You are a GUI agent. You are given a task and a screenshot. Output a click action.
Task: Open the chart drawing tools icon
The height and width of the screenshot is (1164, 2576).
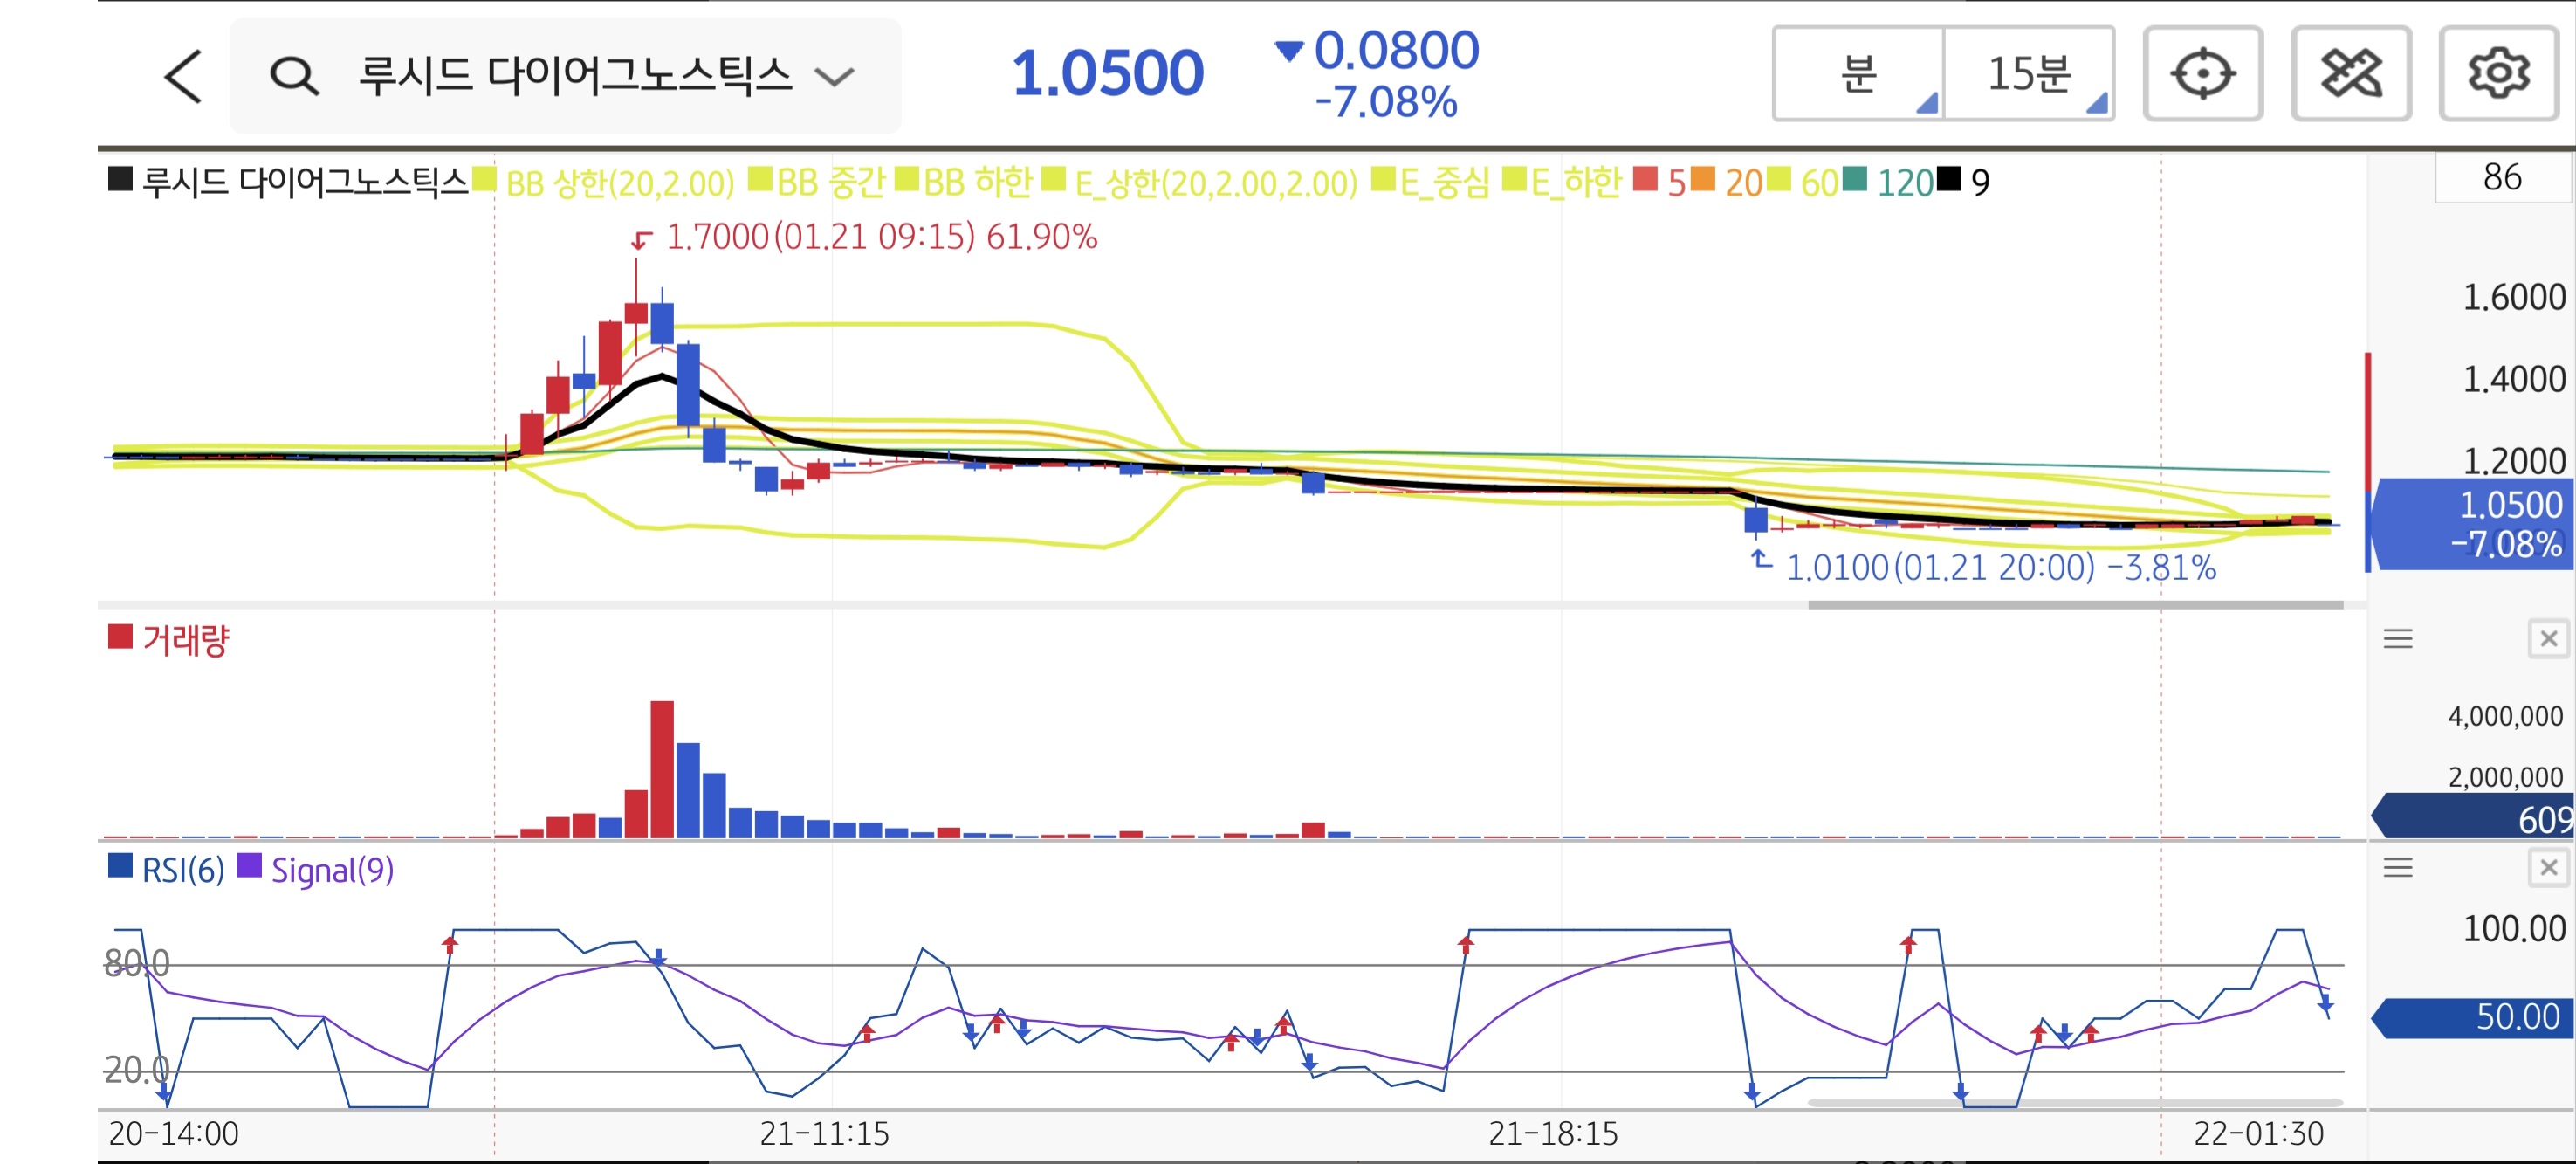pyautogui.click(x=2350, y=74)
